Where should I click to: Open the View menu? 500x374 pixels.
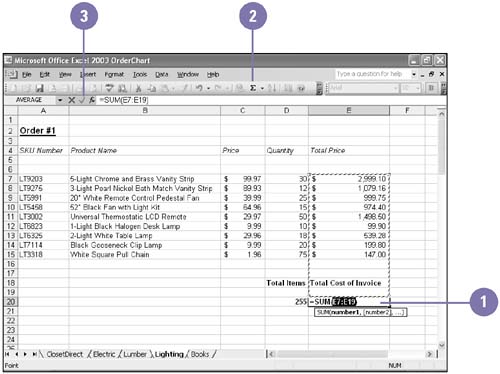click(x=65, y=74)
